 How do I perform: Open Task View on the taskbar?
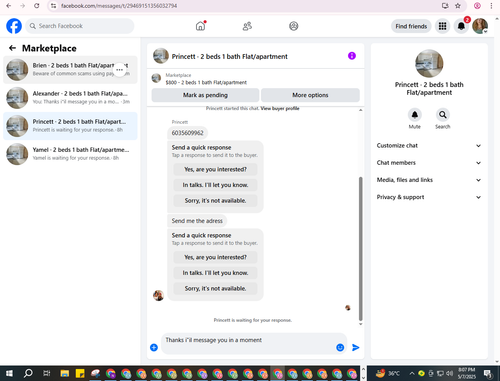[47, 373]
